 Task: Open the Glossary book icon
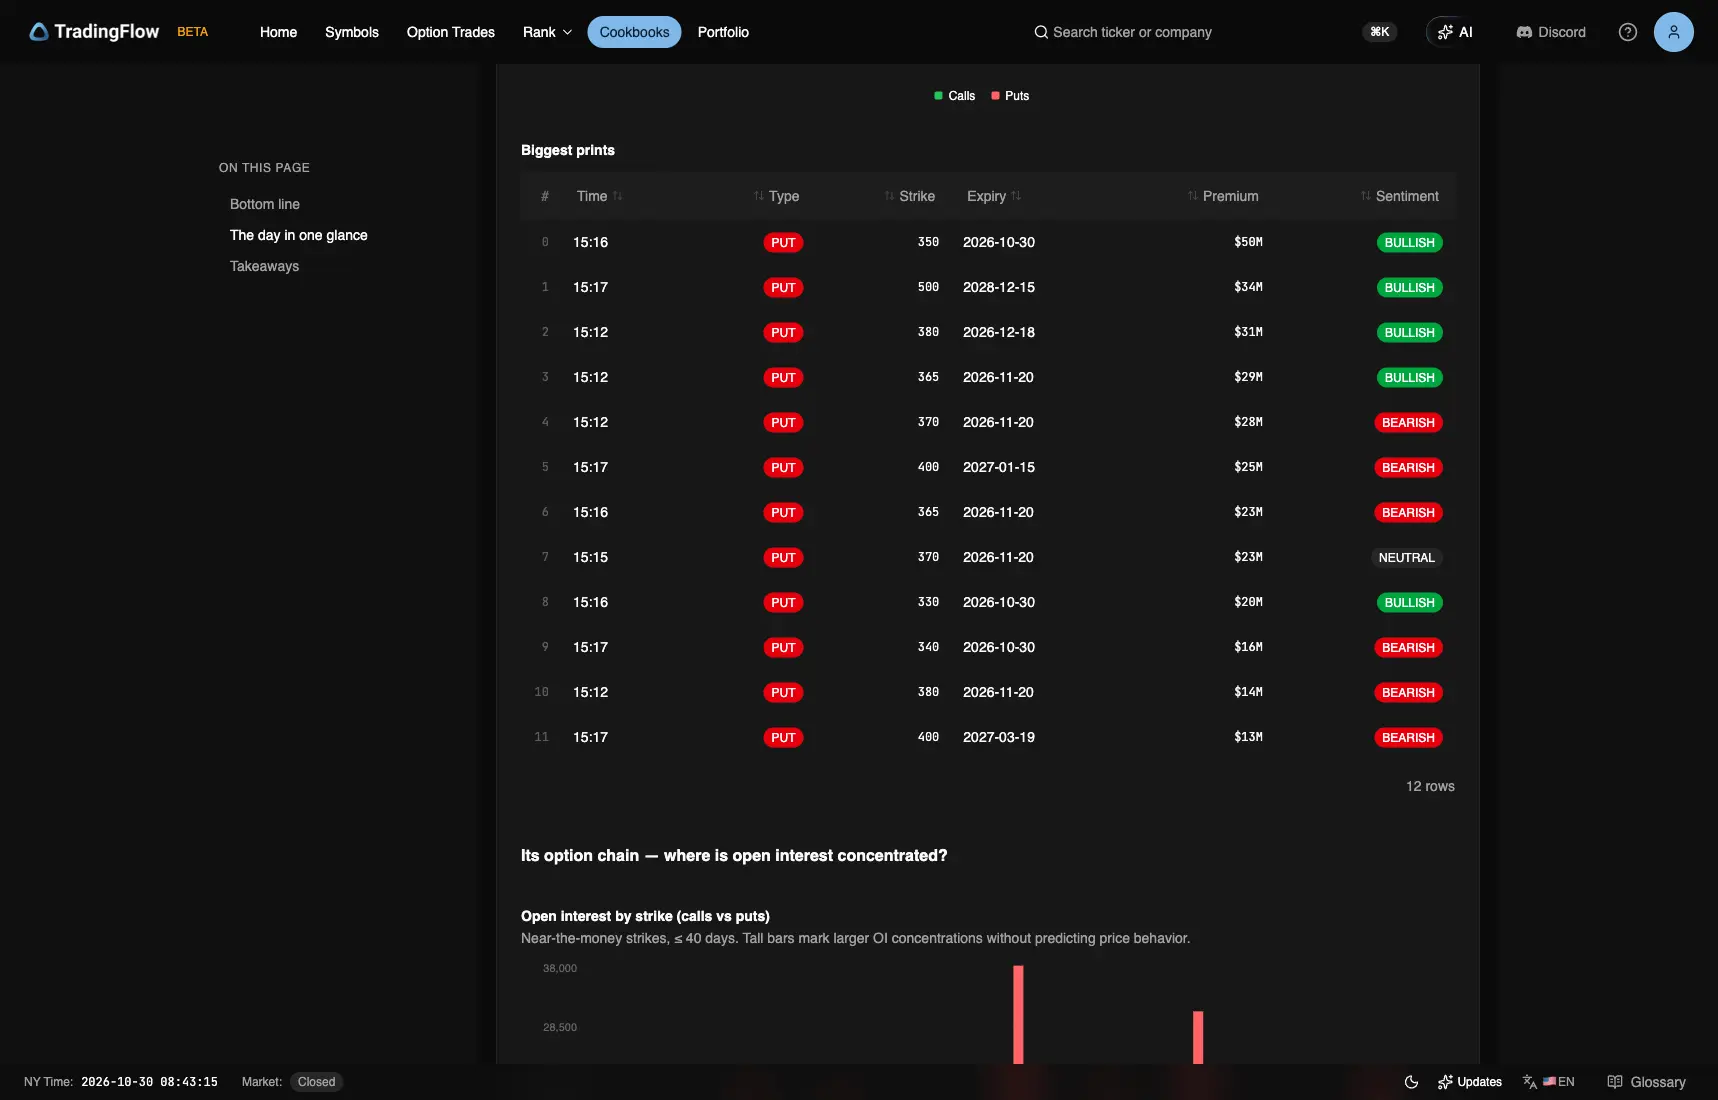pos(1614,1082)
